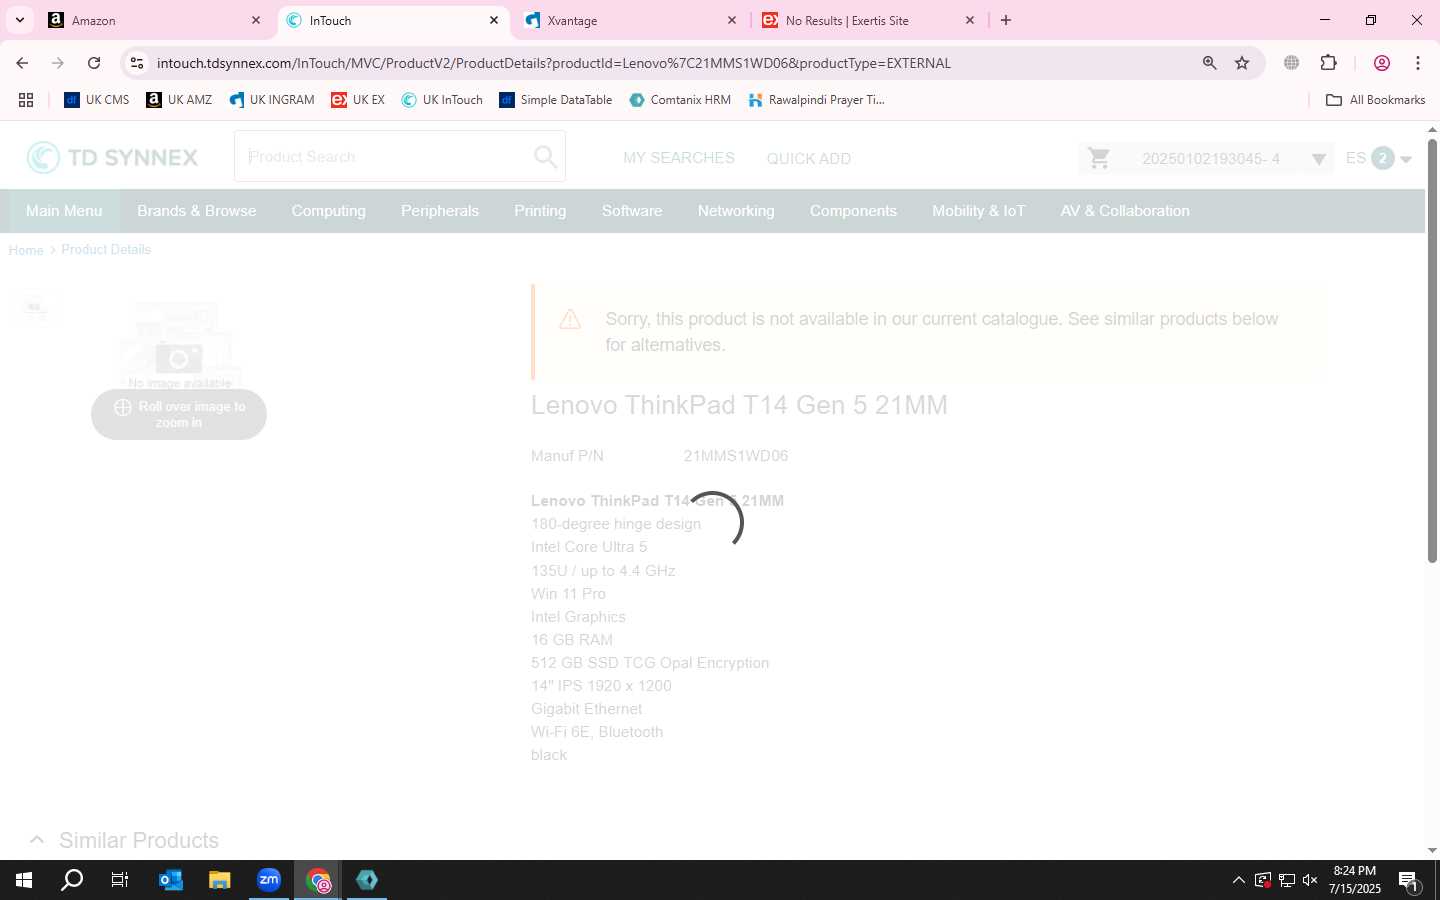
Task: Click MY SEARCHES link
Action: [679, 158]
